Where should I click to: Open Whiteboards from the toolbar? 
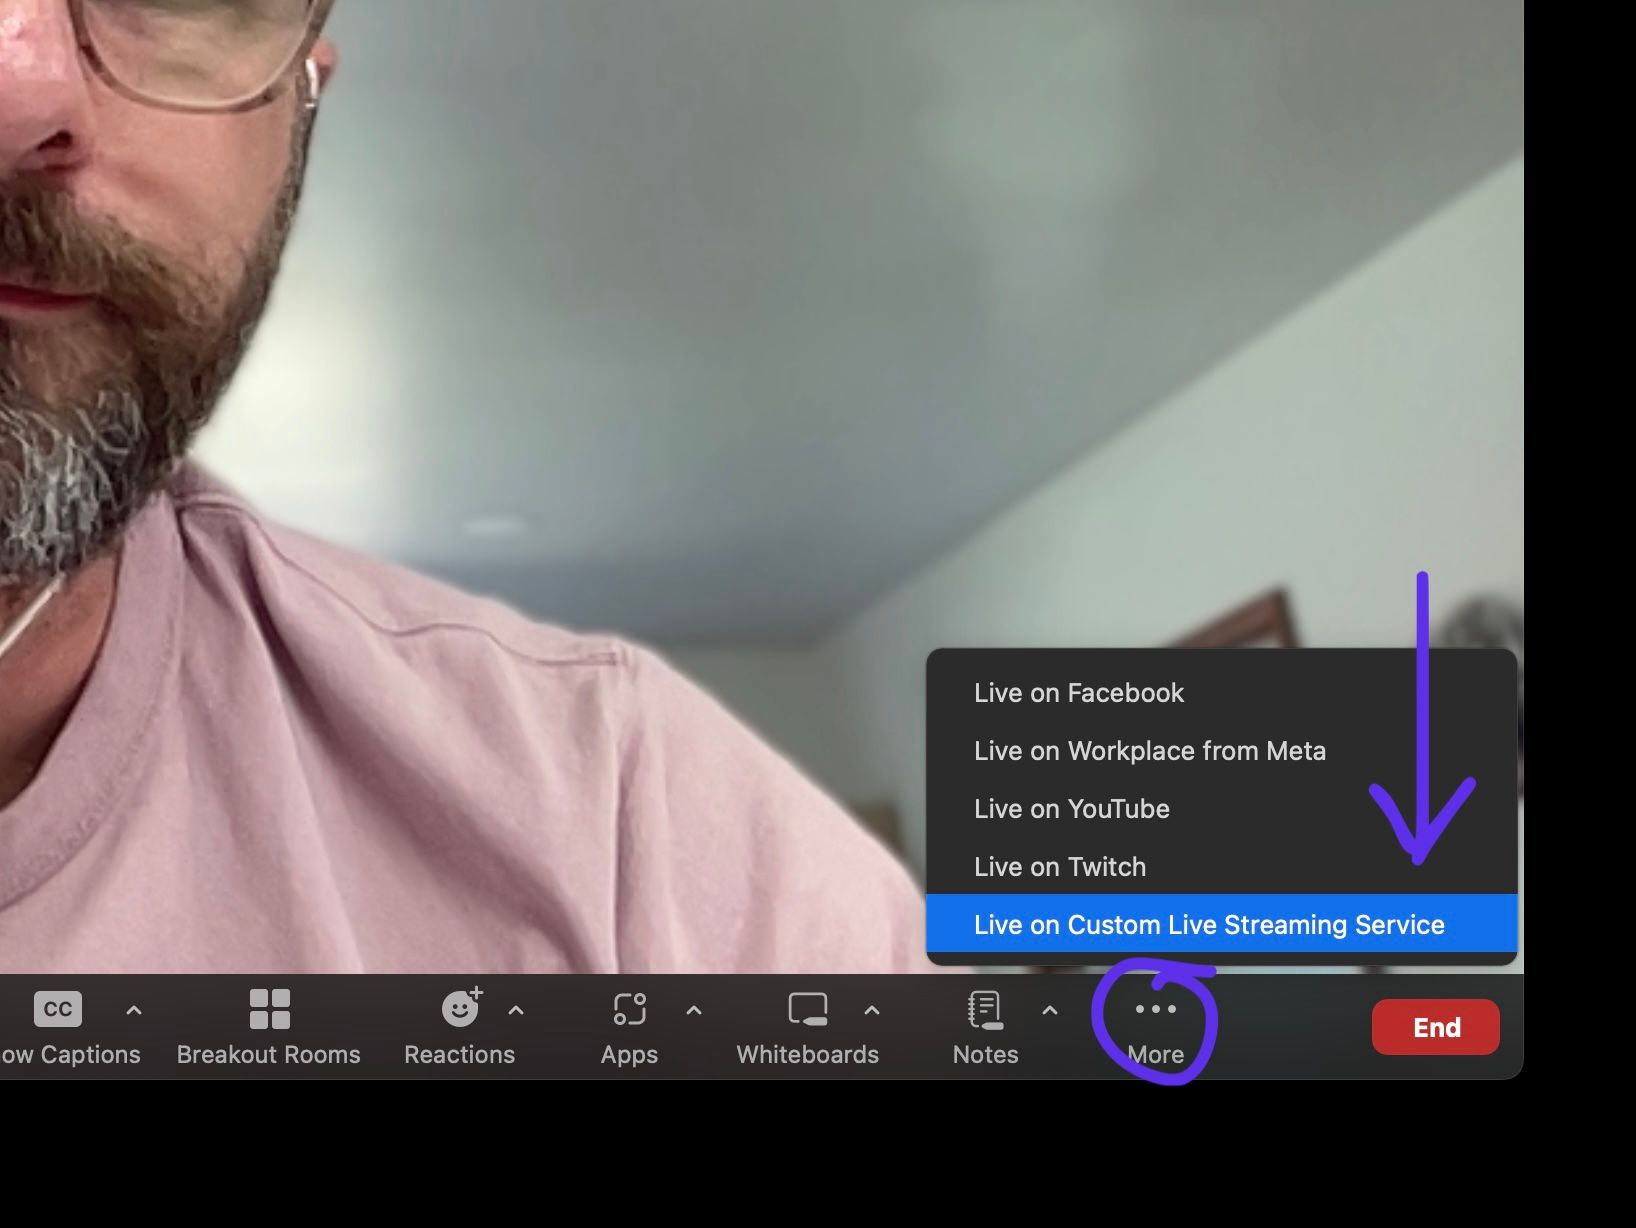(x=808, y=1027)
